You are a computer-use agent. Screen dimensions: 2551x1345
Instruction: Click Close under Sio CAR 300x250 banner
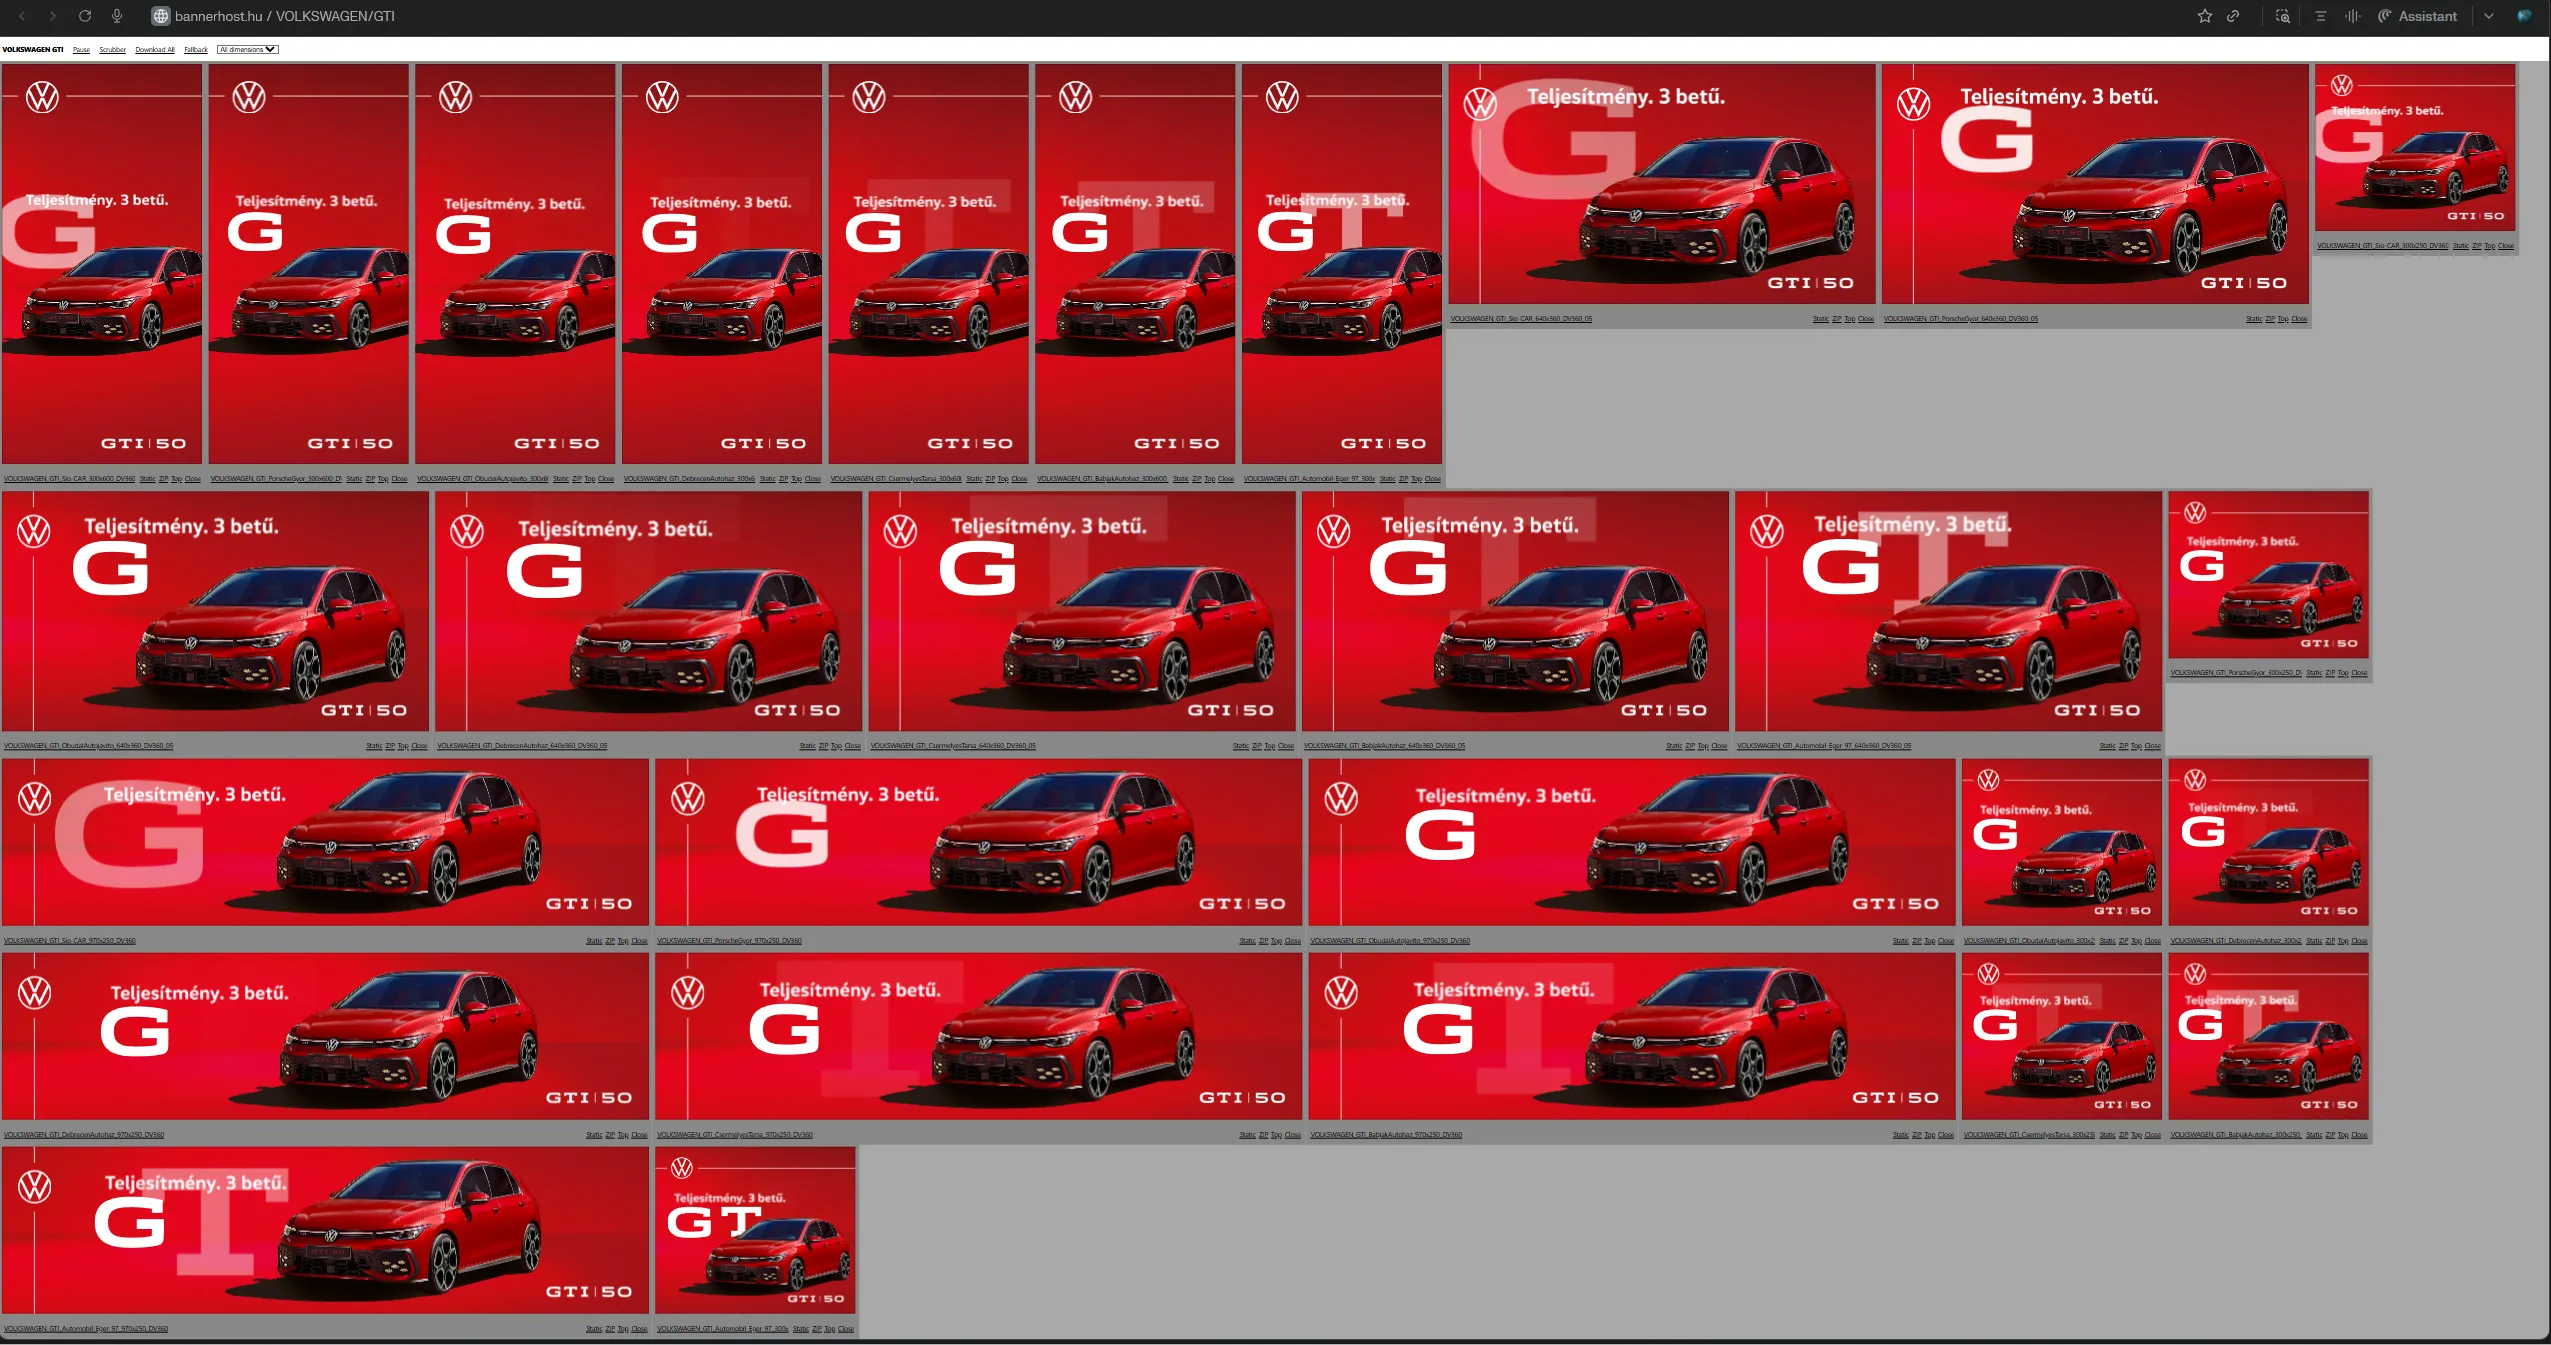[2506, 246]
